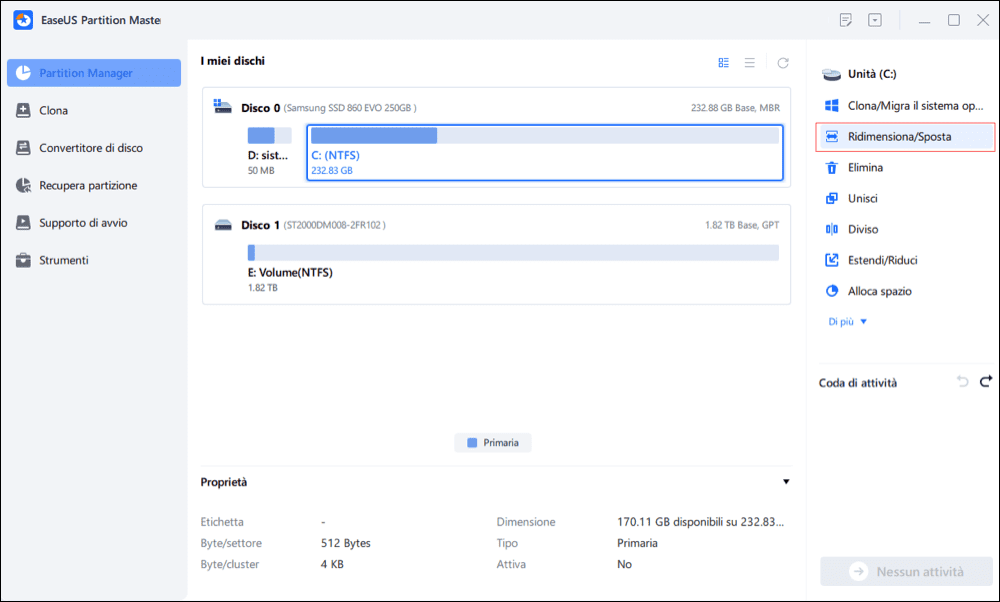
Task: Click the Unità (C:) drive header
Action: pos(859,74)
